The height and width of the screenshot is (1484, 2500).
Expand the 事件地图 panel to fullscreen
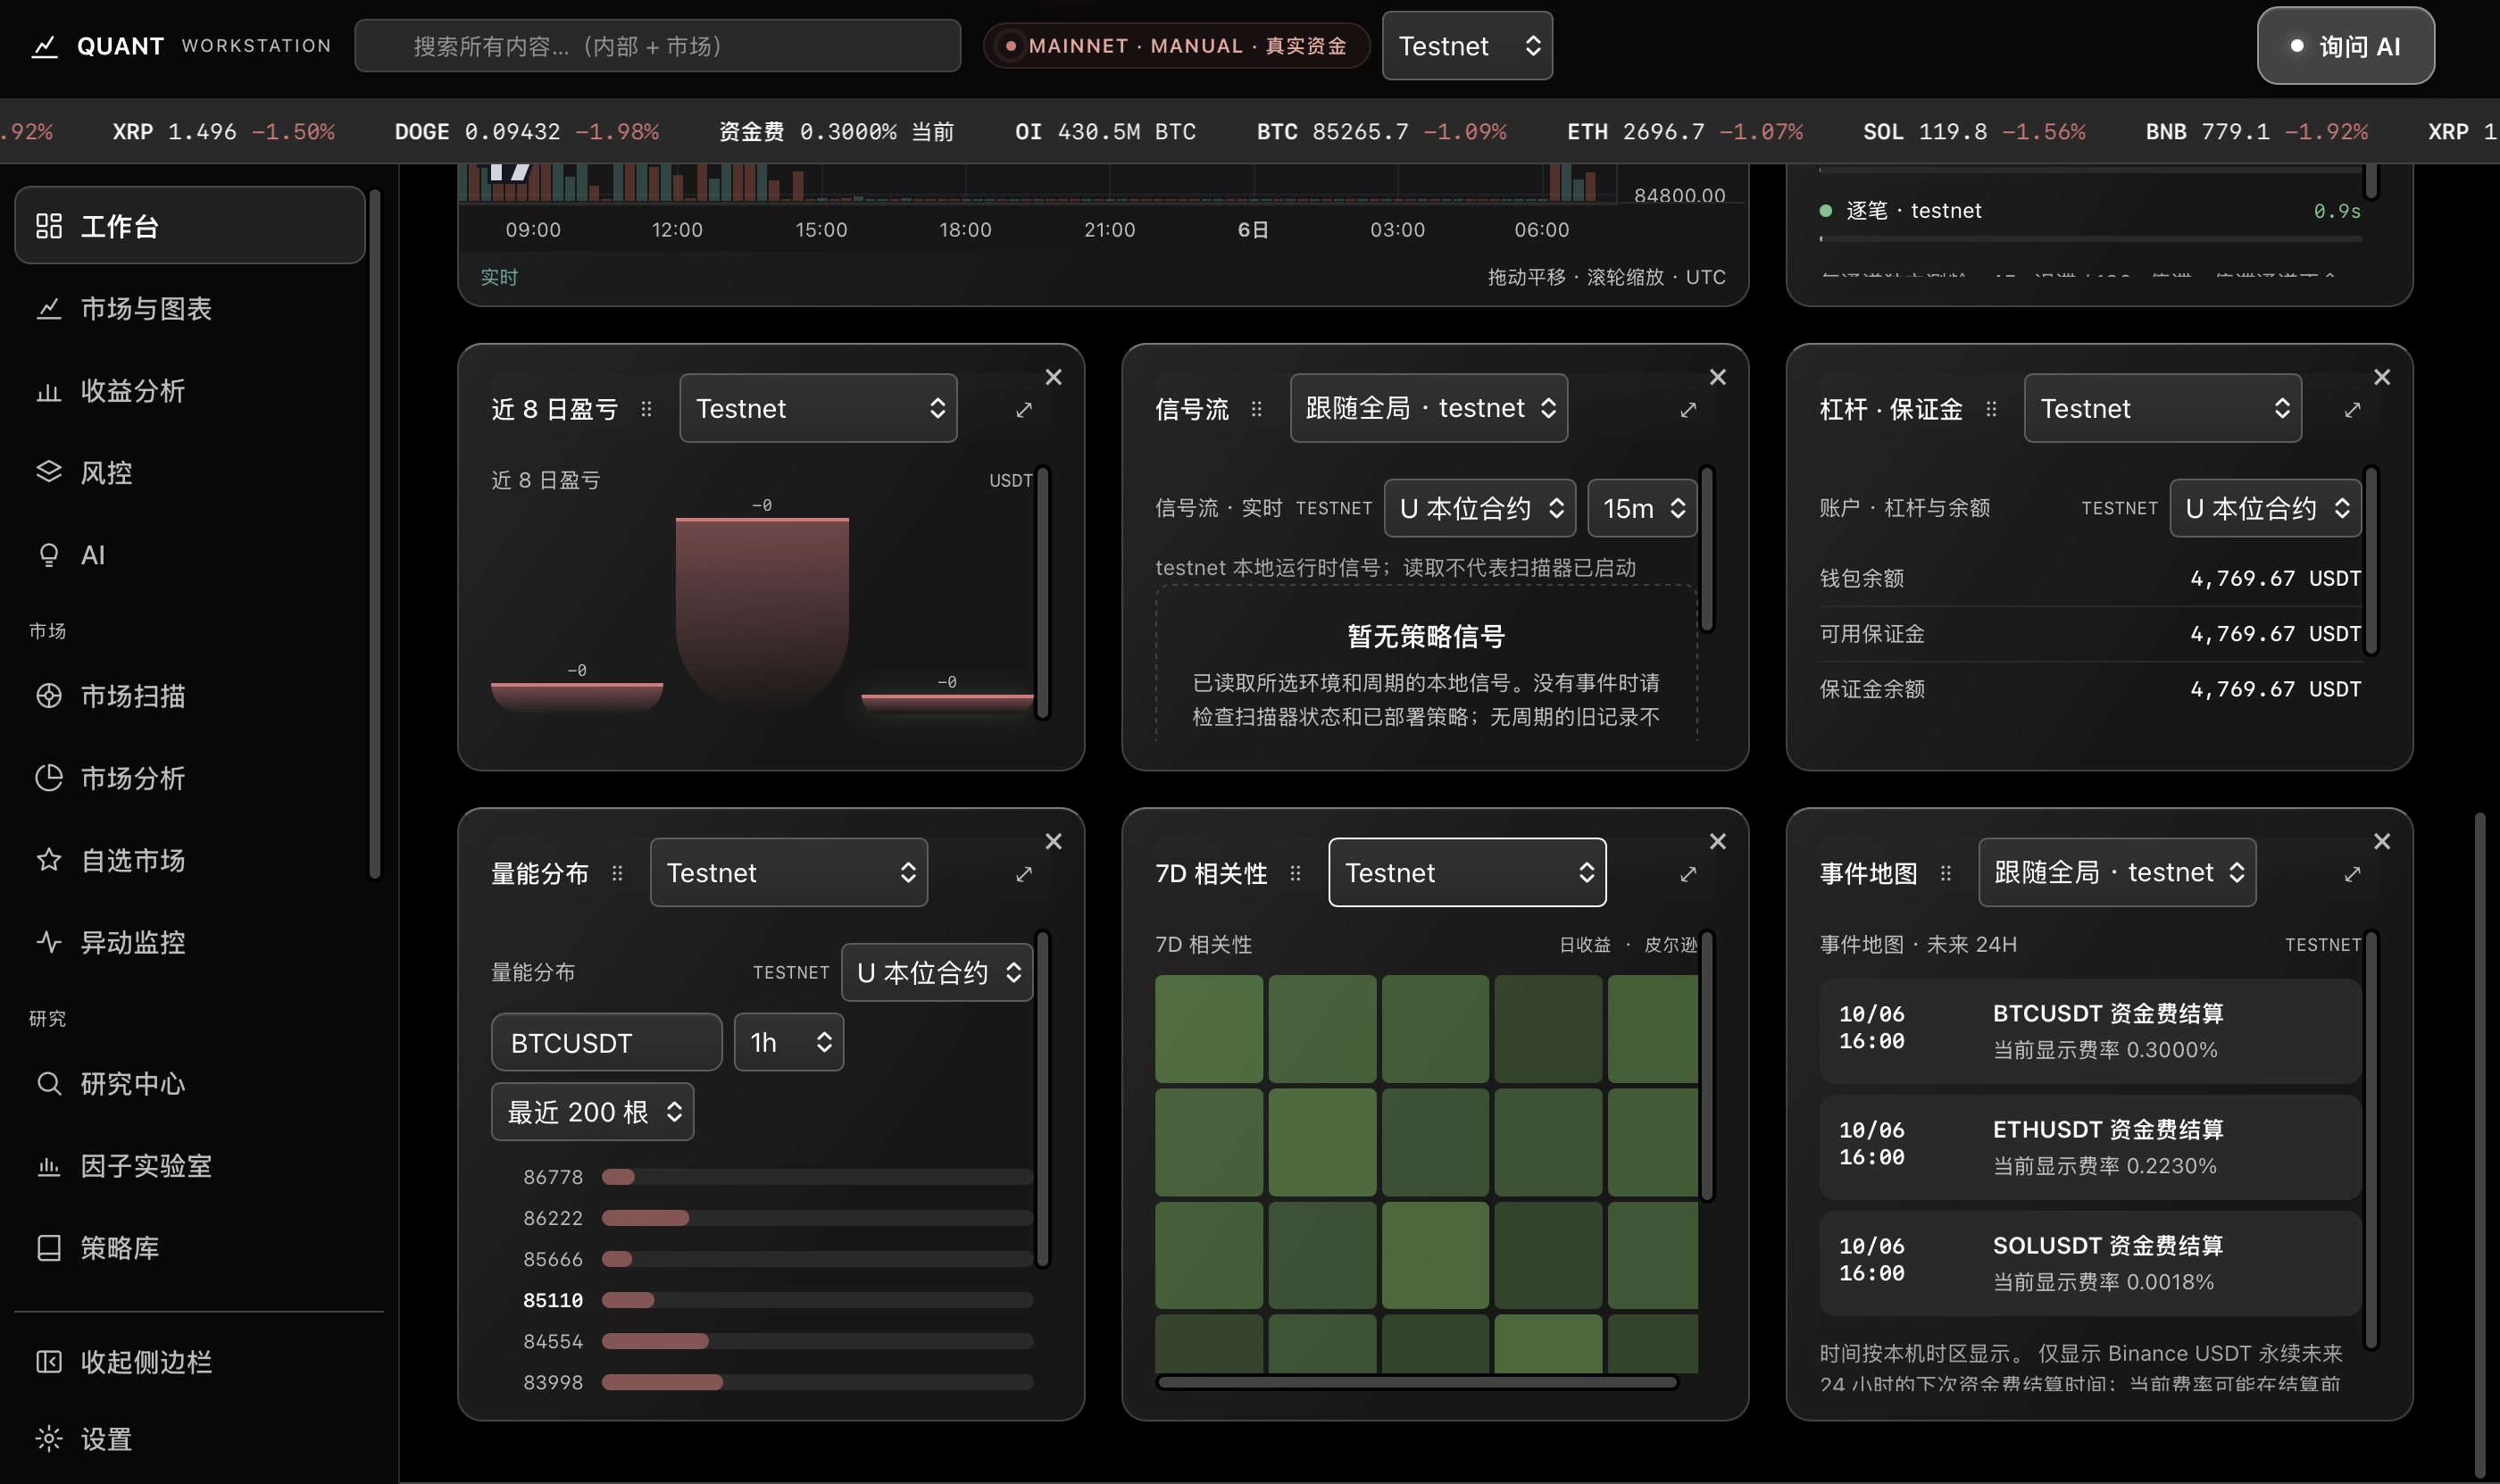[x=2352, y=874]
